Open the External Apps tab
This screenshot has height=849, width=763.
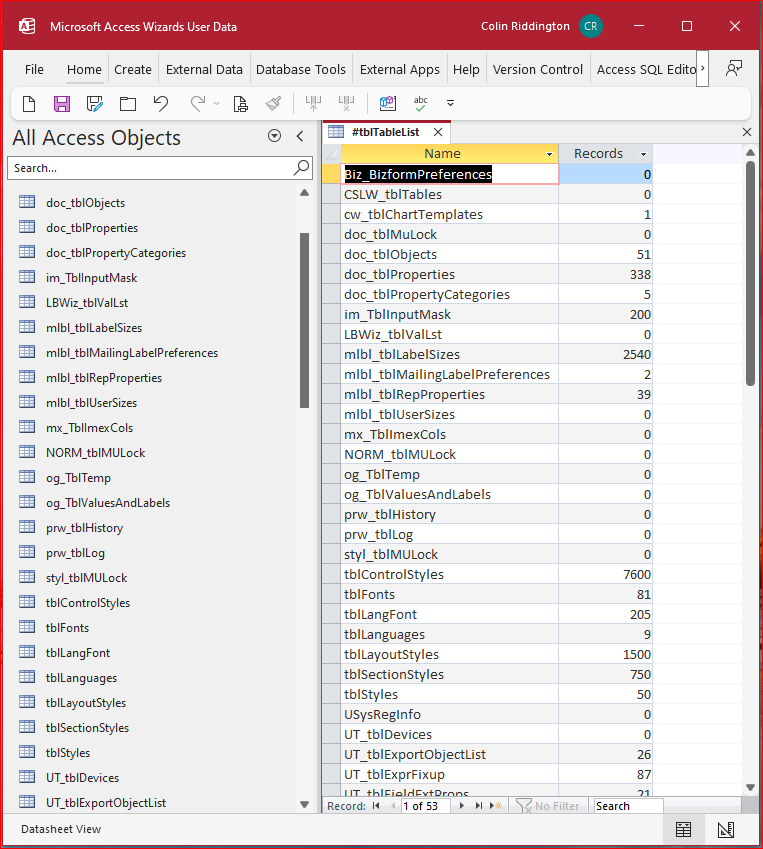click(x=400, y=69)
